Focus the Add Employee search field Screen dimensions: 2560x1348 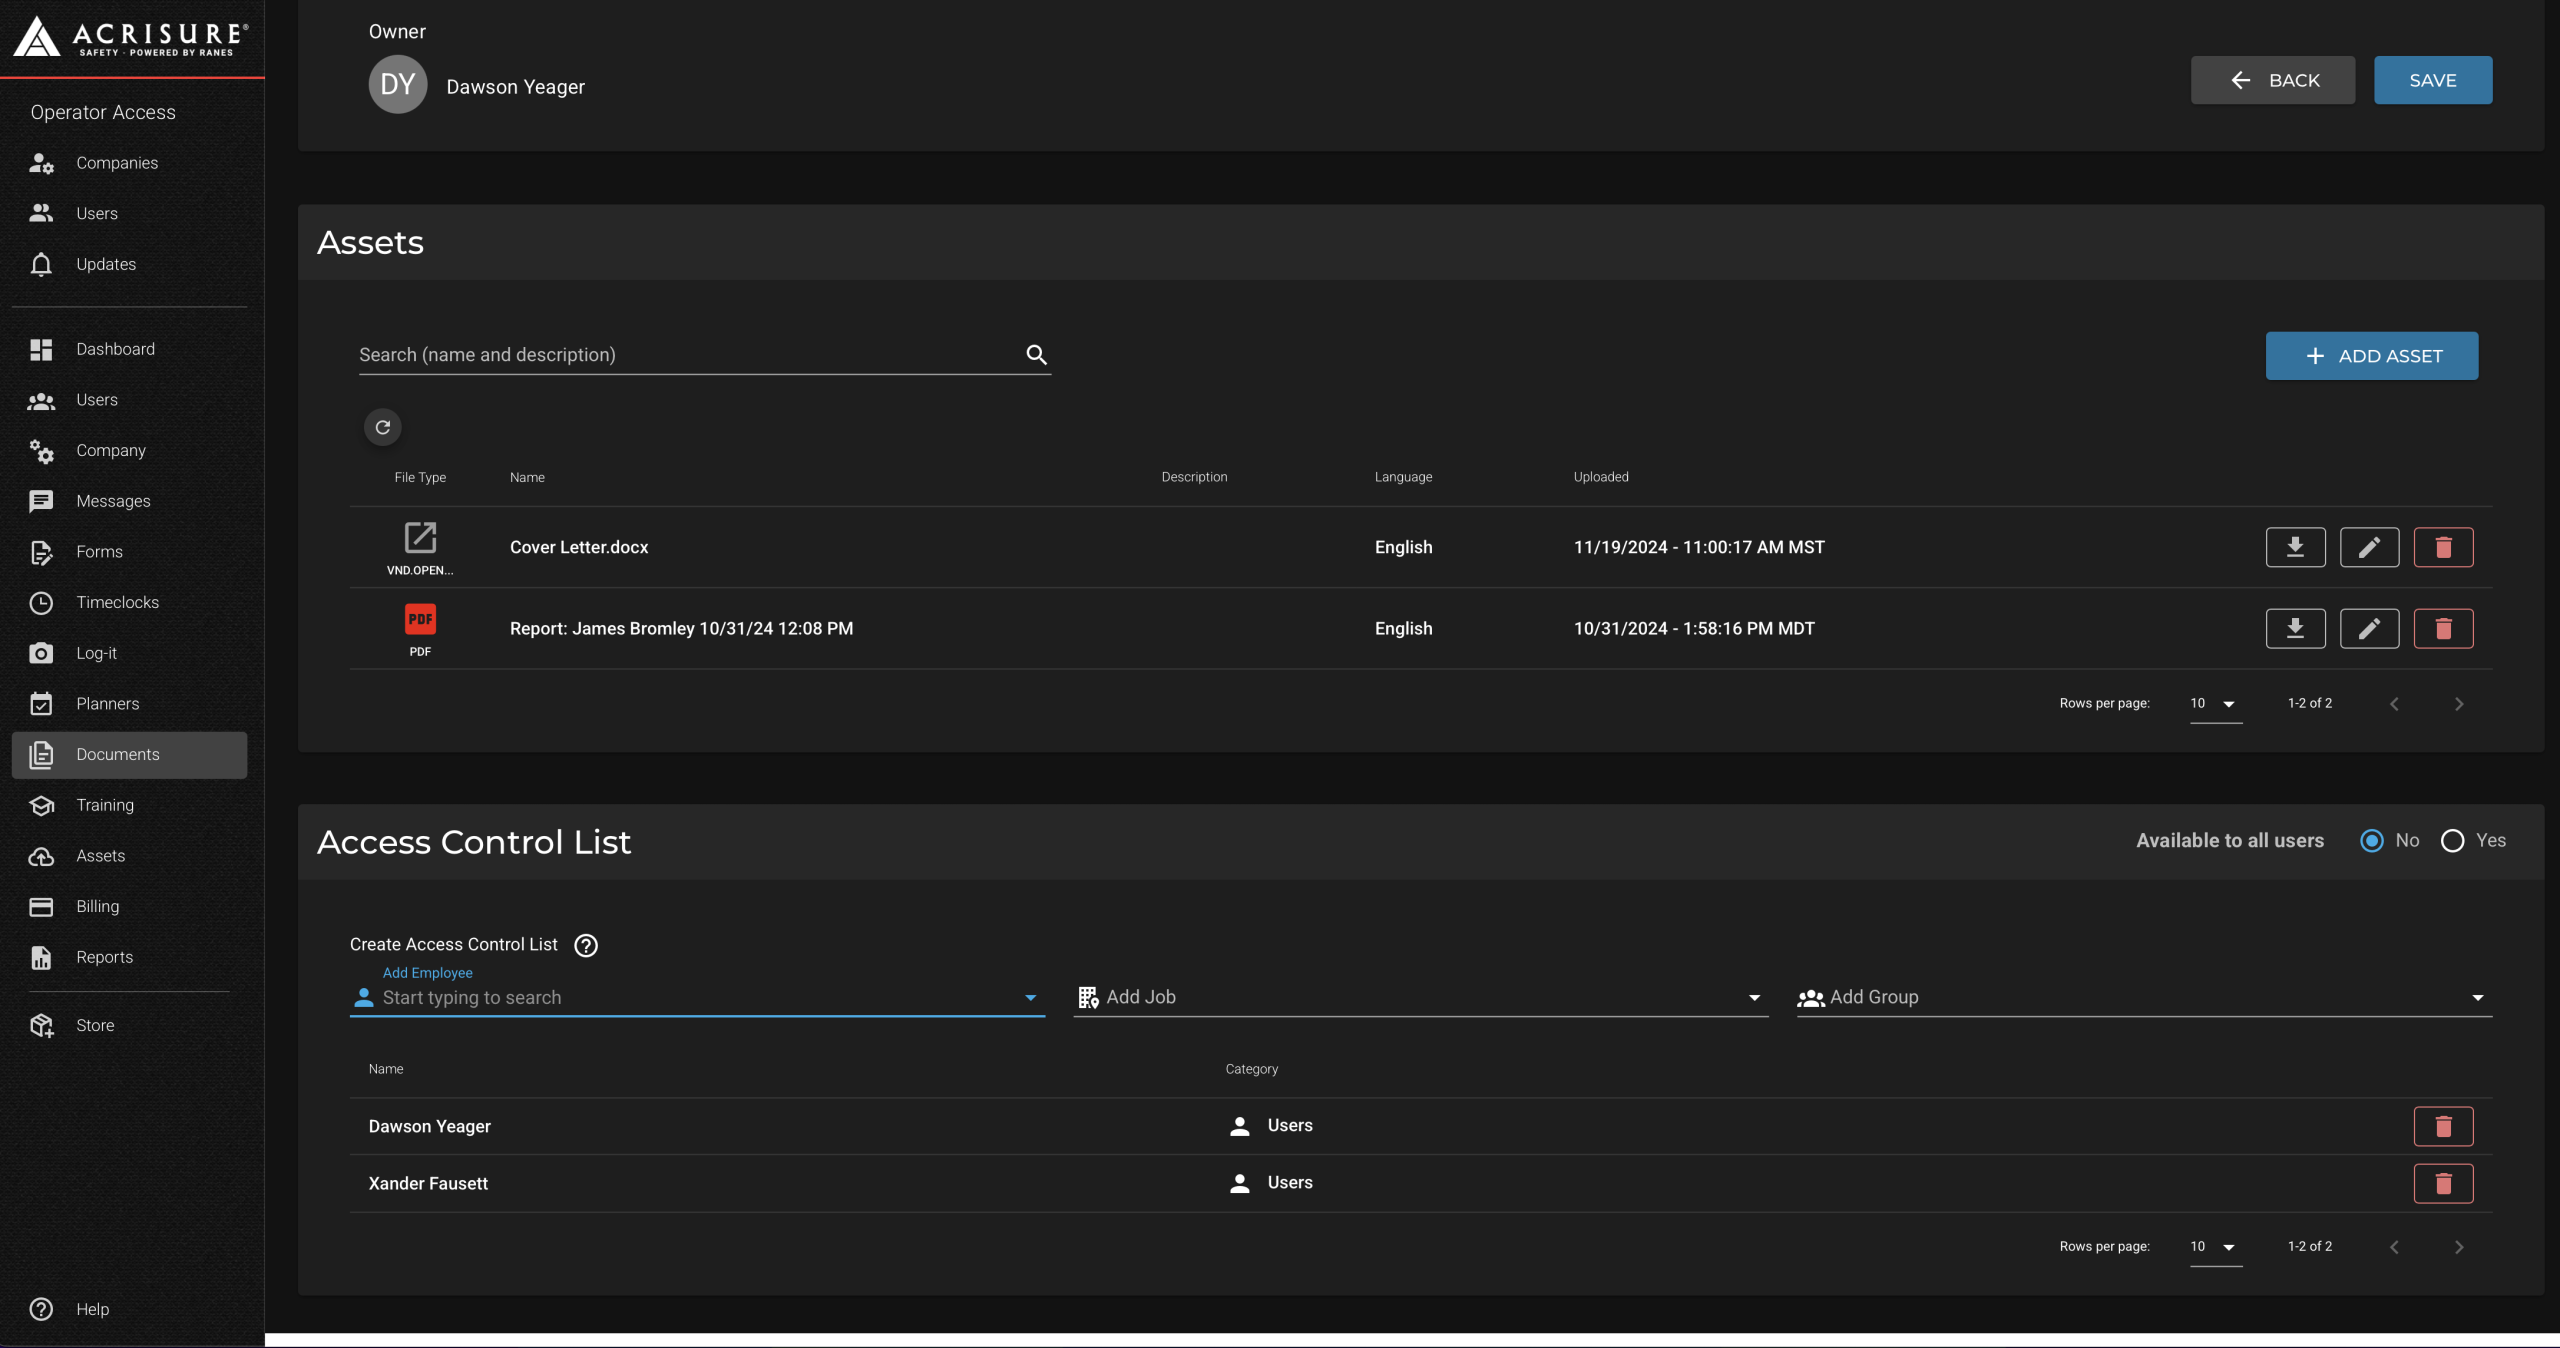(x=698, y=998)
